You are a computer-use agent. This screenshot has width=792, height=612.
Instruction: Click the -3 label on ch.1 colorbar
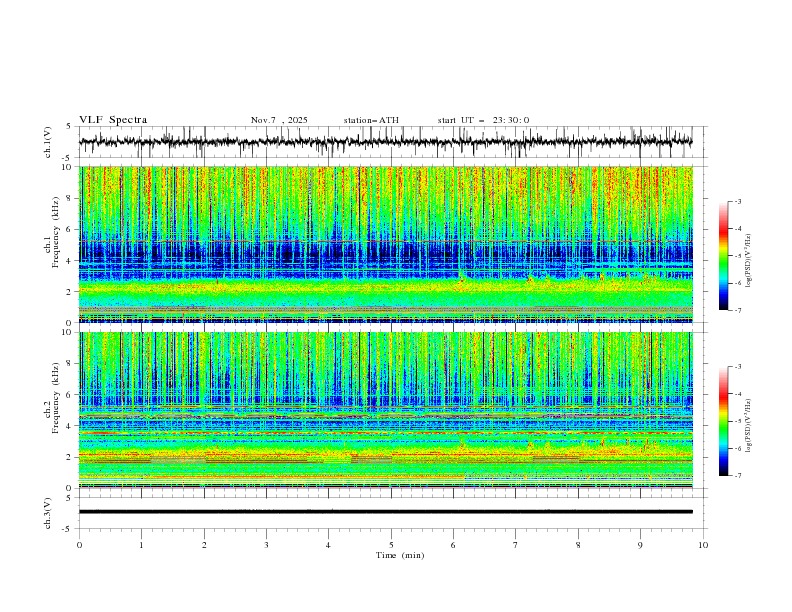click(738, 201)
